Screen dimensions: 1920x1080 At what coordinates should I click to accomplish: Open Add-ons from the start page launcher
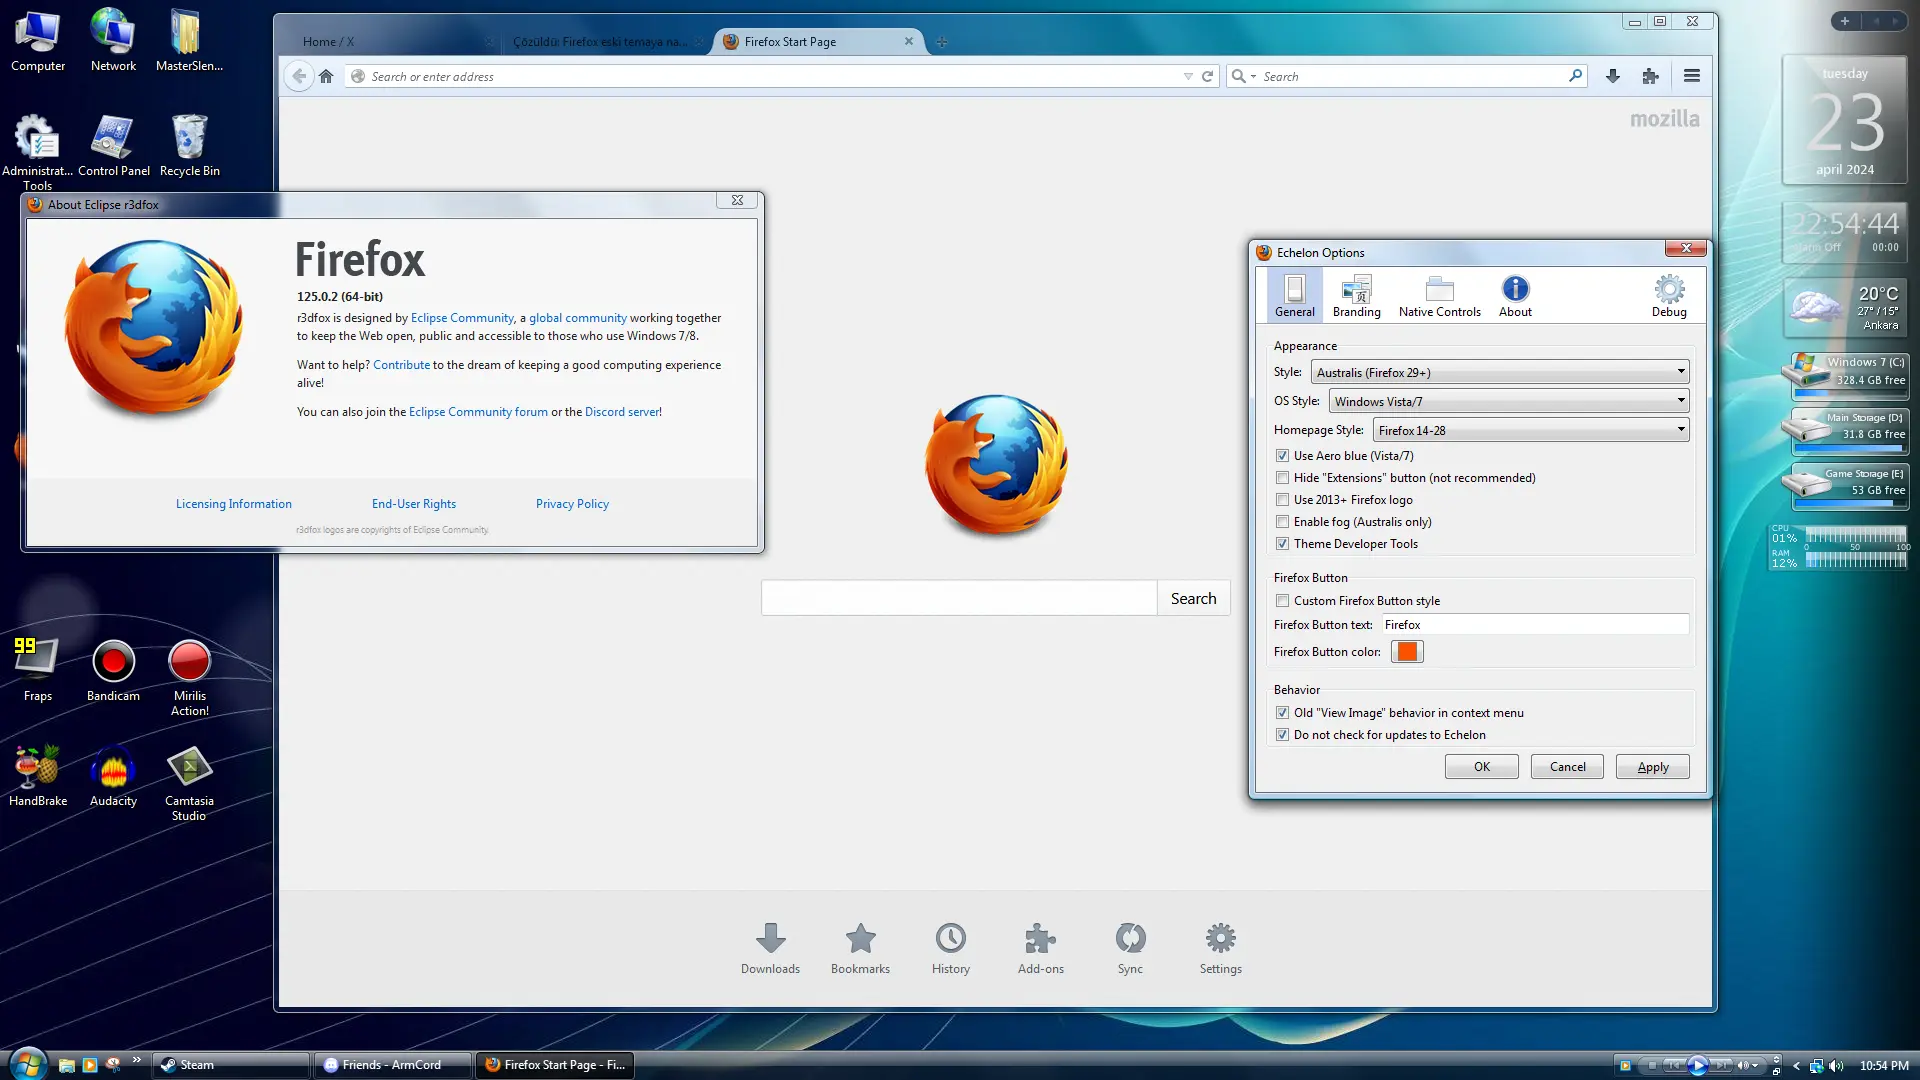(x=1041, y=948)
